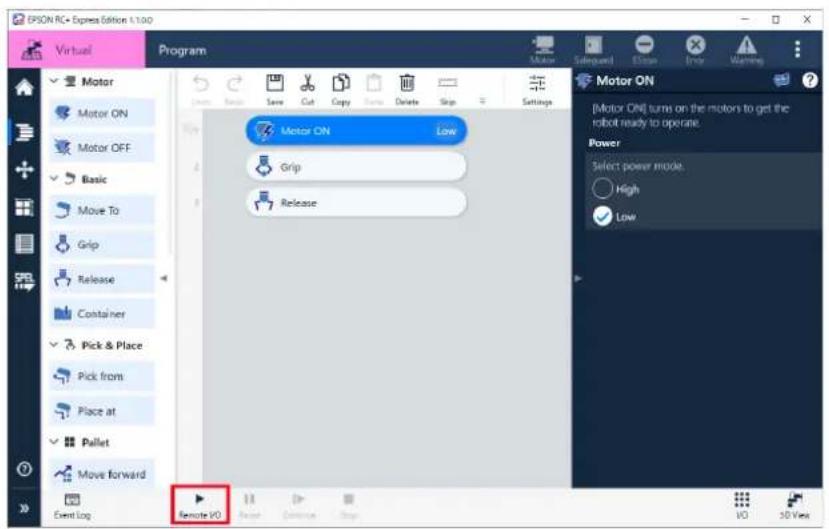Select the Release block in program
The image size is (829, 529).
356,202
